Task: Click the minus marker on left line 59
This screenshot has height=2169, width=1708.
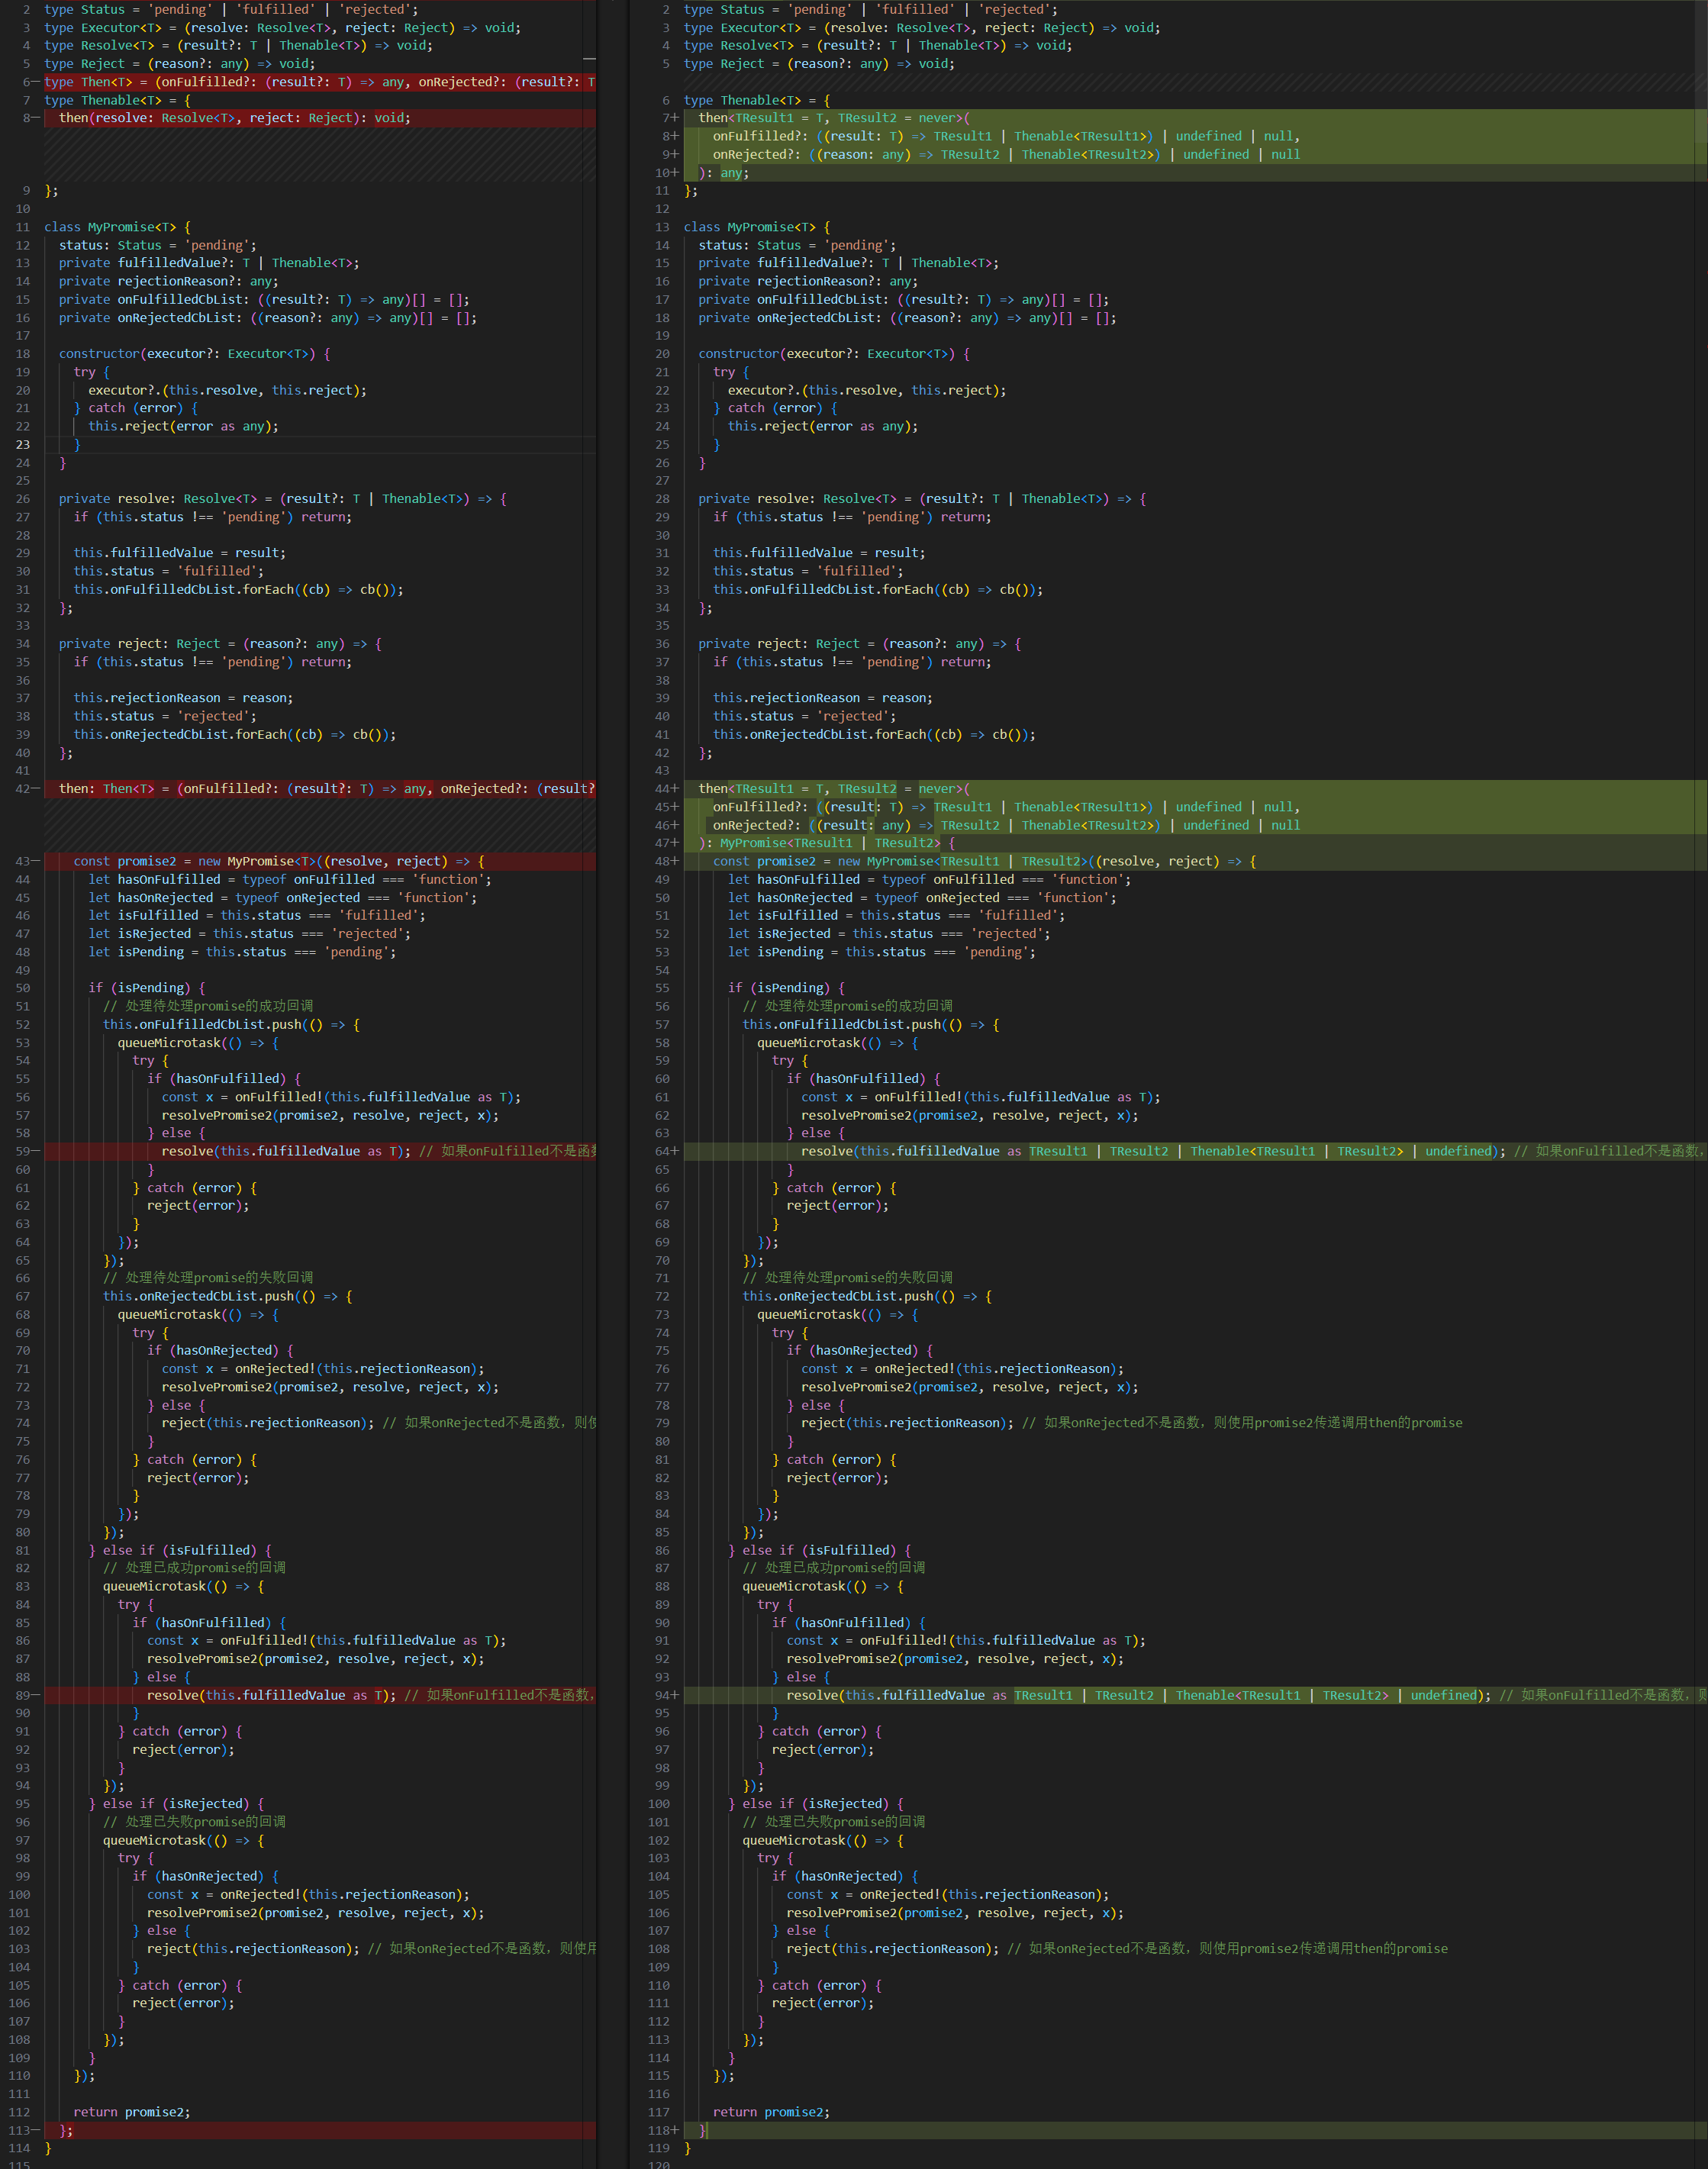Action: (36, 1151)
